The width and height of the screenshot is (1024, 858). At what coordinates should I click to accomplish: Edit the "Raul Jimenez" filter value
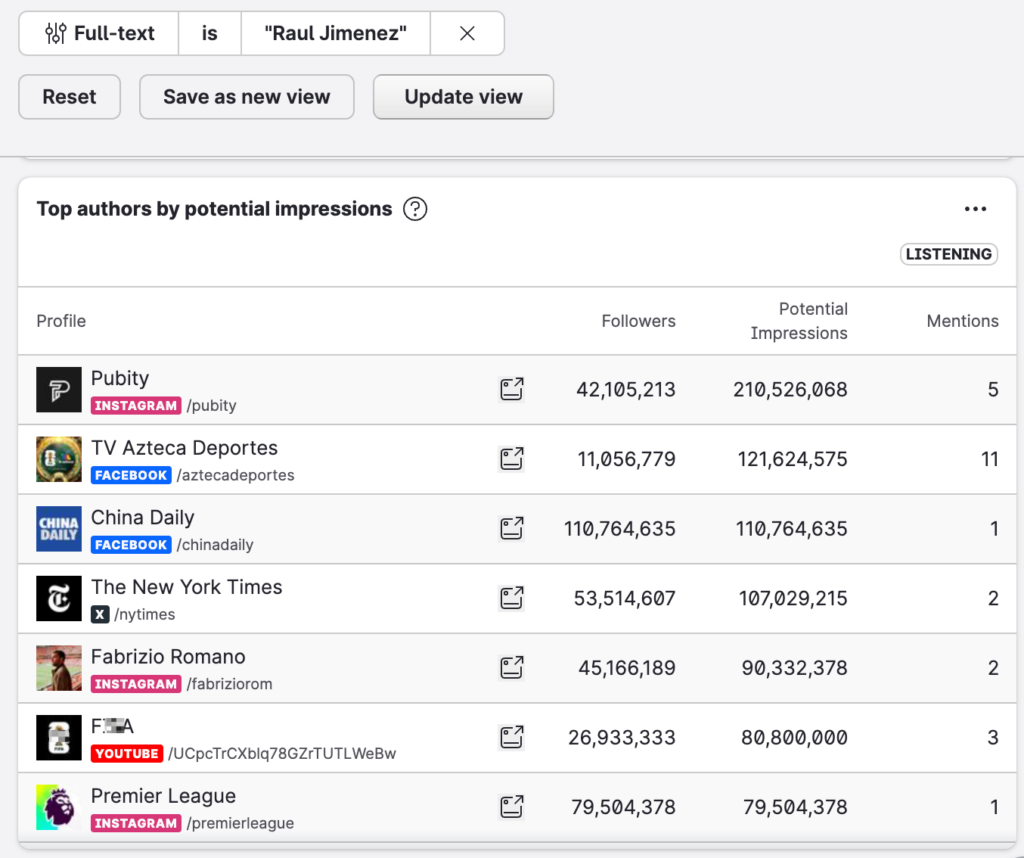pos(336,33)
